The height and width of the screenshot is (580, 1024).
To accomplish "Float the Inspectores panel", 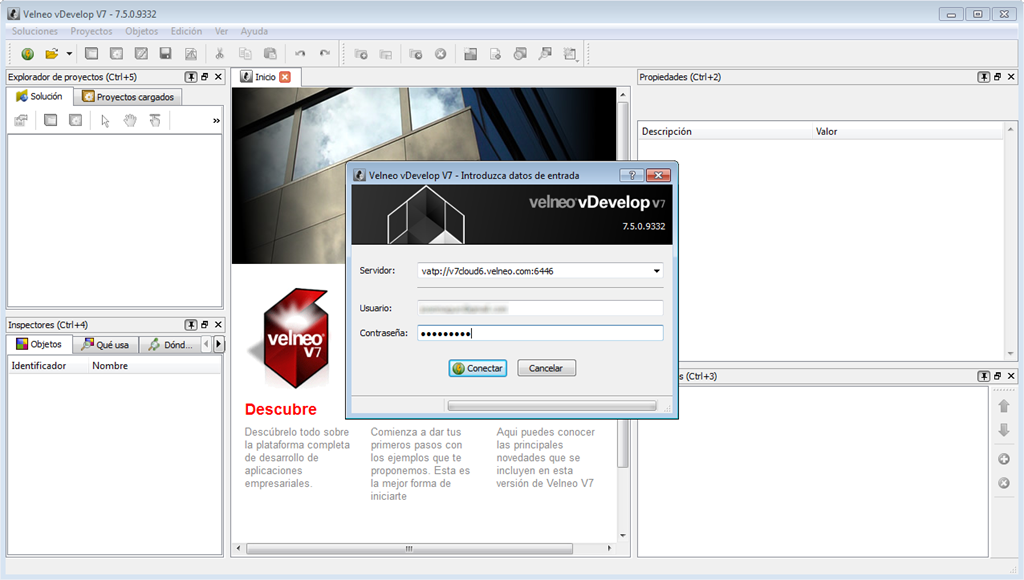I will point(204,325).
